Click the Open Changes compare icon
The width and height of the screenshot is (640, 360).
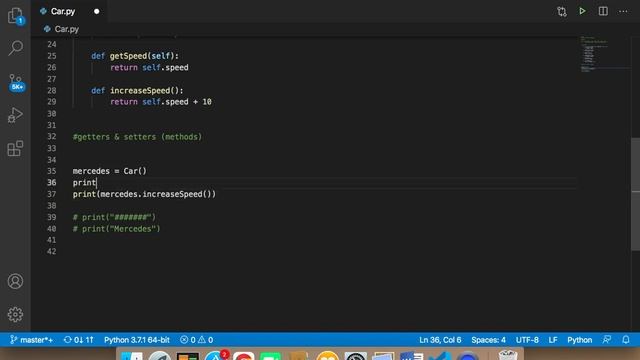click(562, 11)
